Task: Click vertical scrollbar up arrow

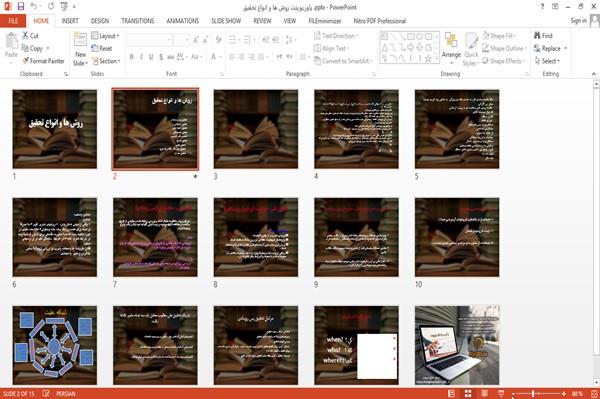Action: (x=596, y=84)
